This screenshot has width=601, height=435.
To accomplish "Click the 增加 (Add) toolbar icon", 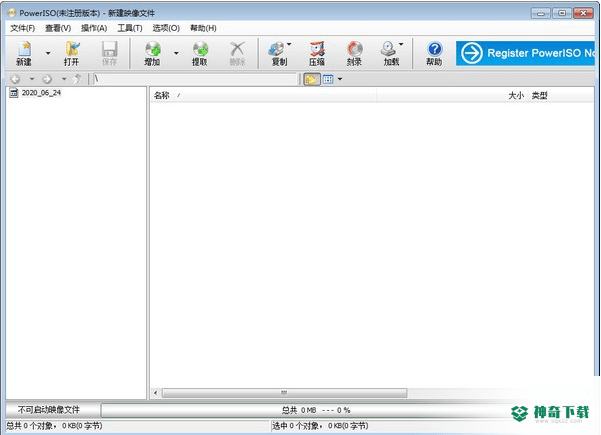I will (152, 53).
